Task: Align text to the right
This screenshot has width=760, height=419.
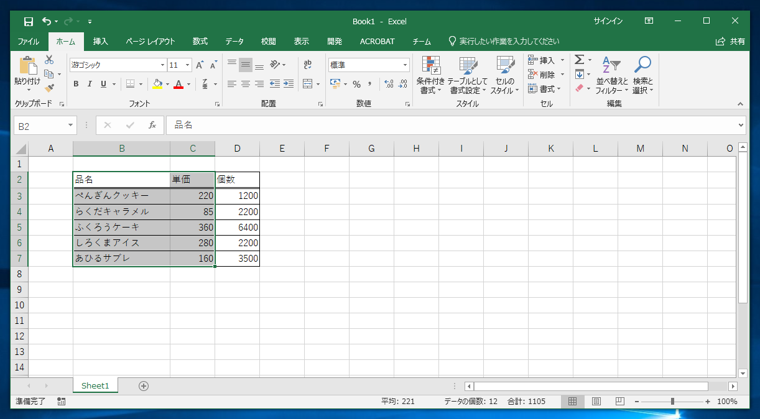Action: point(259,84)
